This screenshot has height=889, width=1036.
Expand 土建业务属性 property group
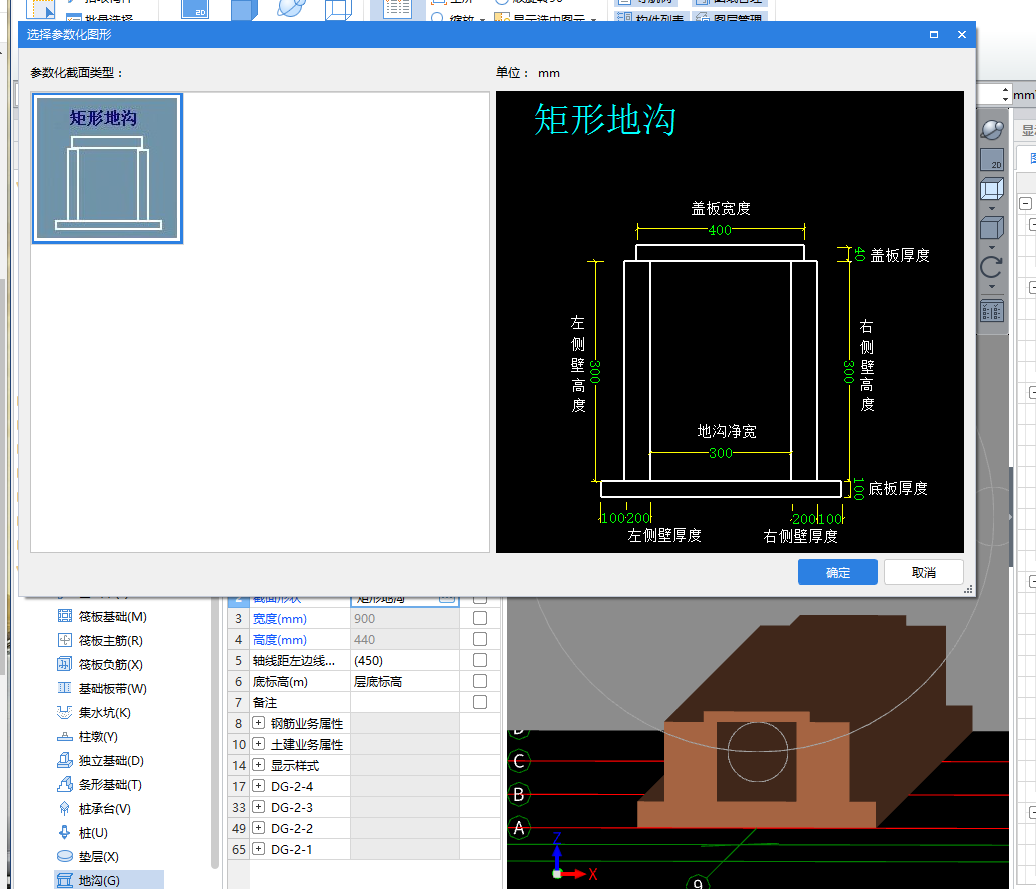[x=258, y=744]
